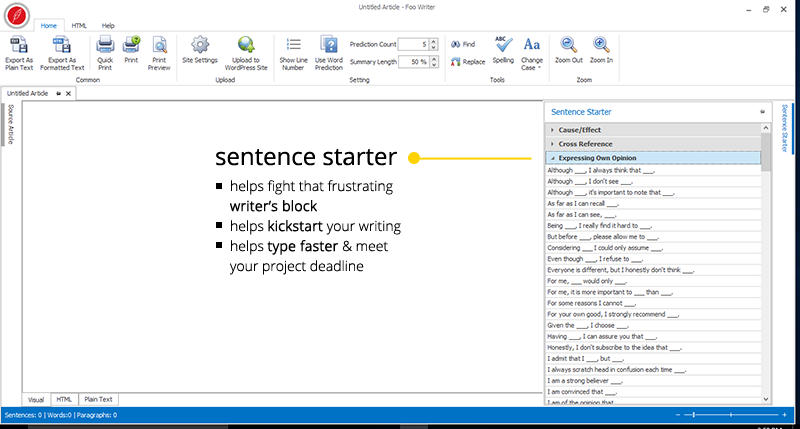Open the Change Case dropdown
The height and width of the screenshot is (429, 800).
point(532,44)
